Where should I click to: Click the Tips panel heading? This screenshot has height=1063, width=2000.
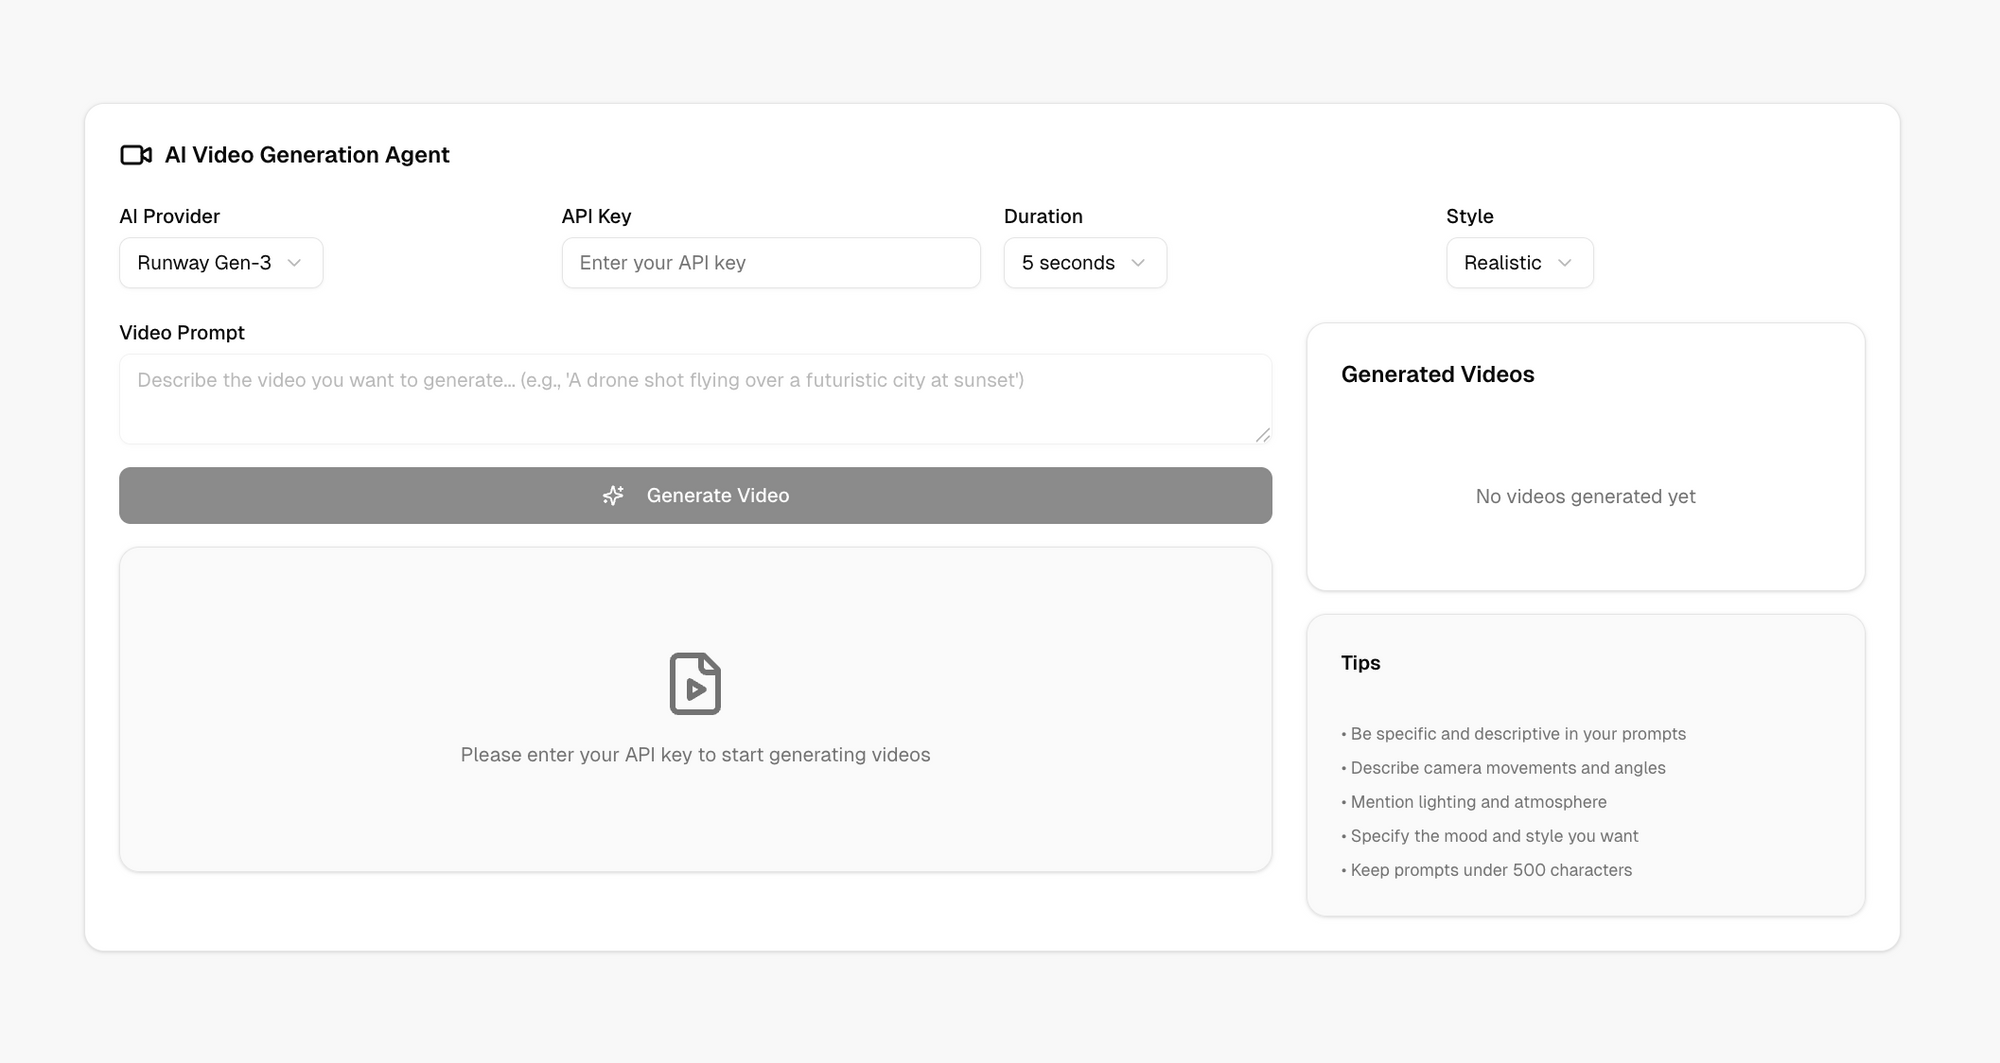[x=1360, y=662]
